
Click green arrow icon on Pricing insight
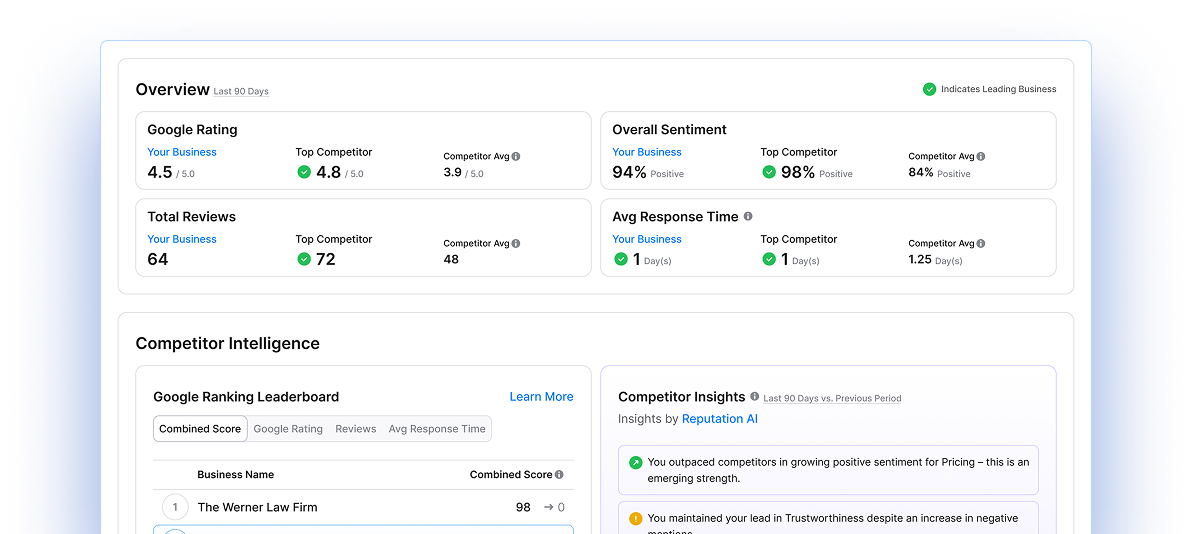click(635, 463)
